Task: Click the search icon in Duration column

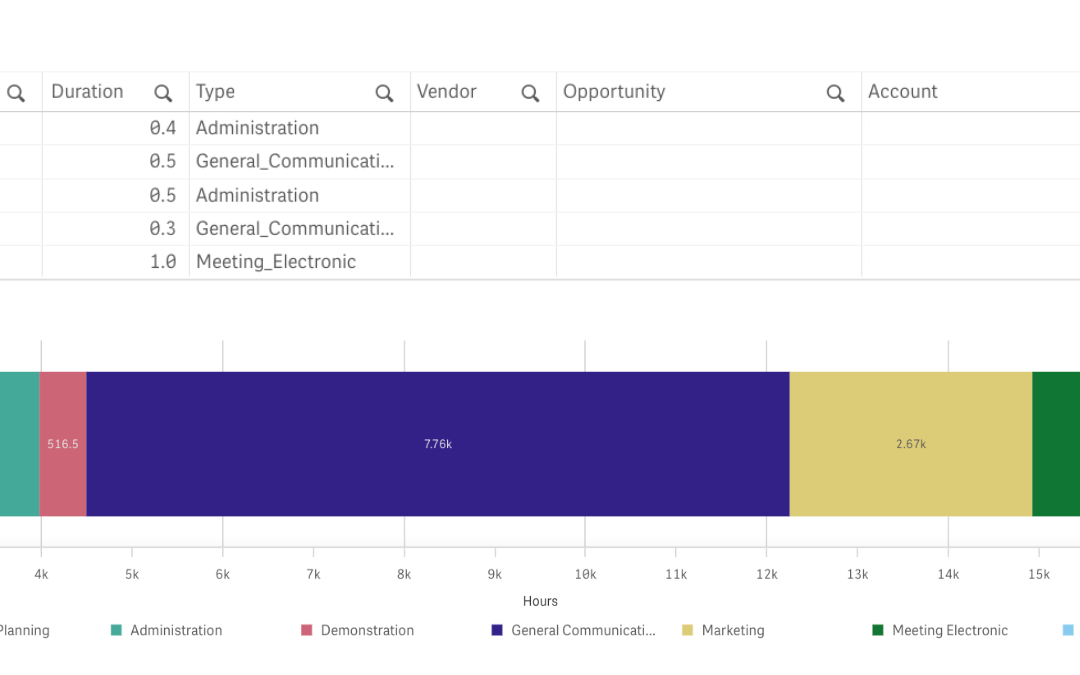Action: [163, 93]
